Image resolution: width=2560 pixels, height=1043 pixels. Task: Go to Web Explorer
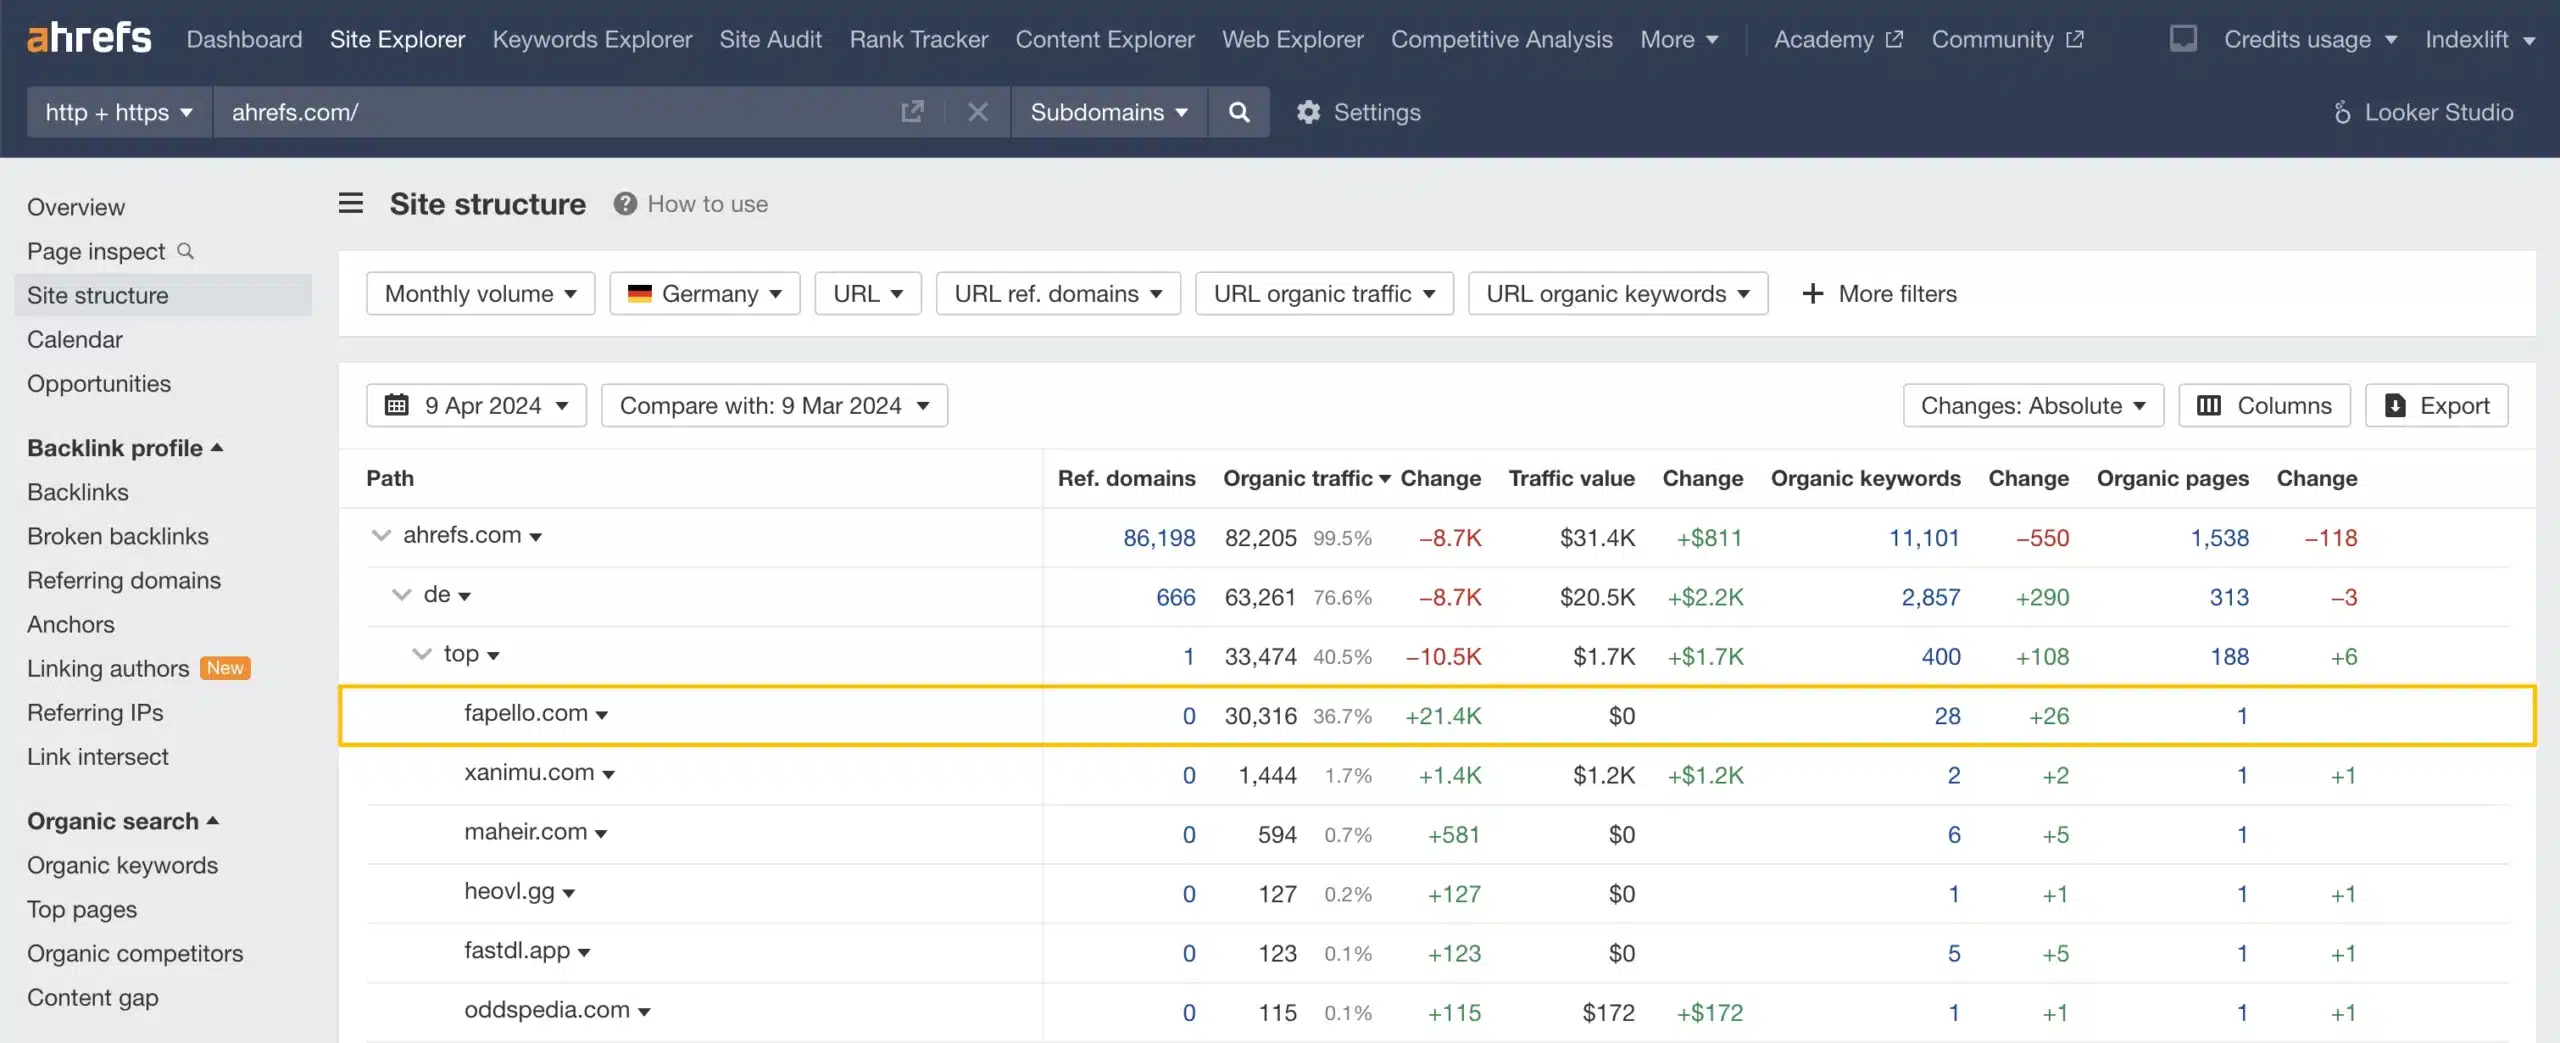click(x=1292, y=39)
